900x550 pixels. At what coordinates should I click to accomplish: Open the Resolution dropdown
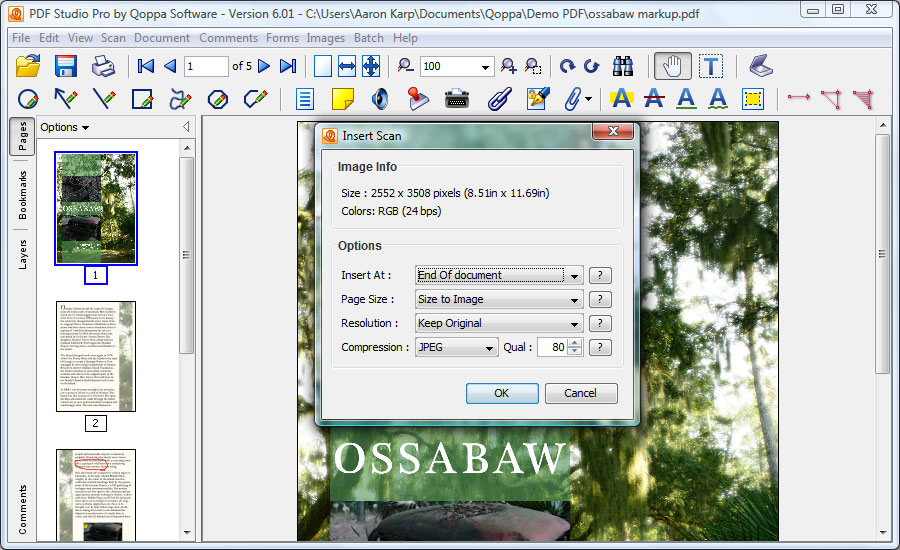pos(499,323)
